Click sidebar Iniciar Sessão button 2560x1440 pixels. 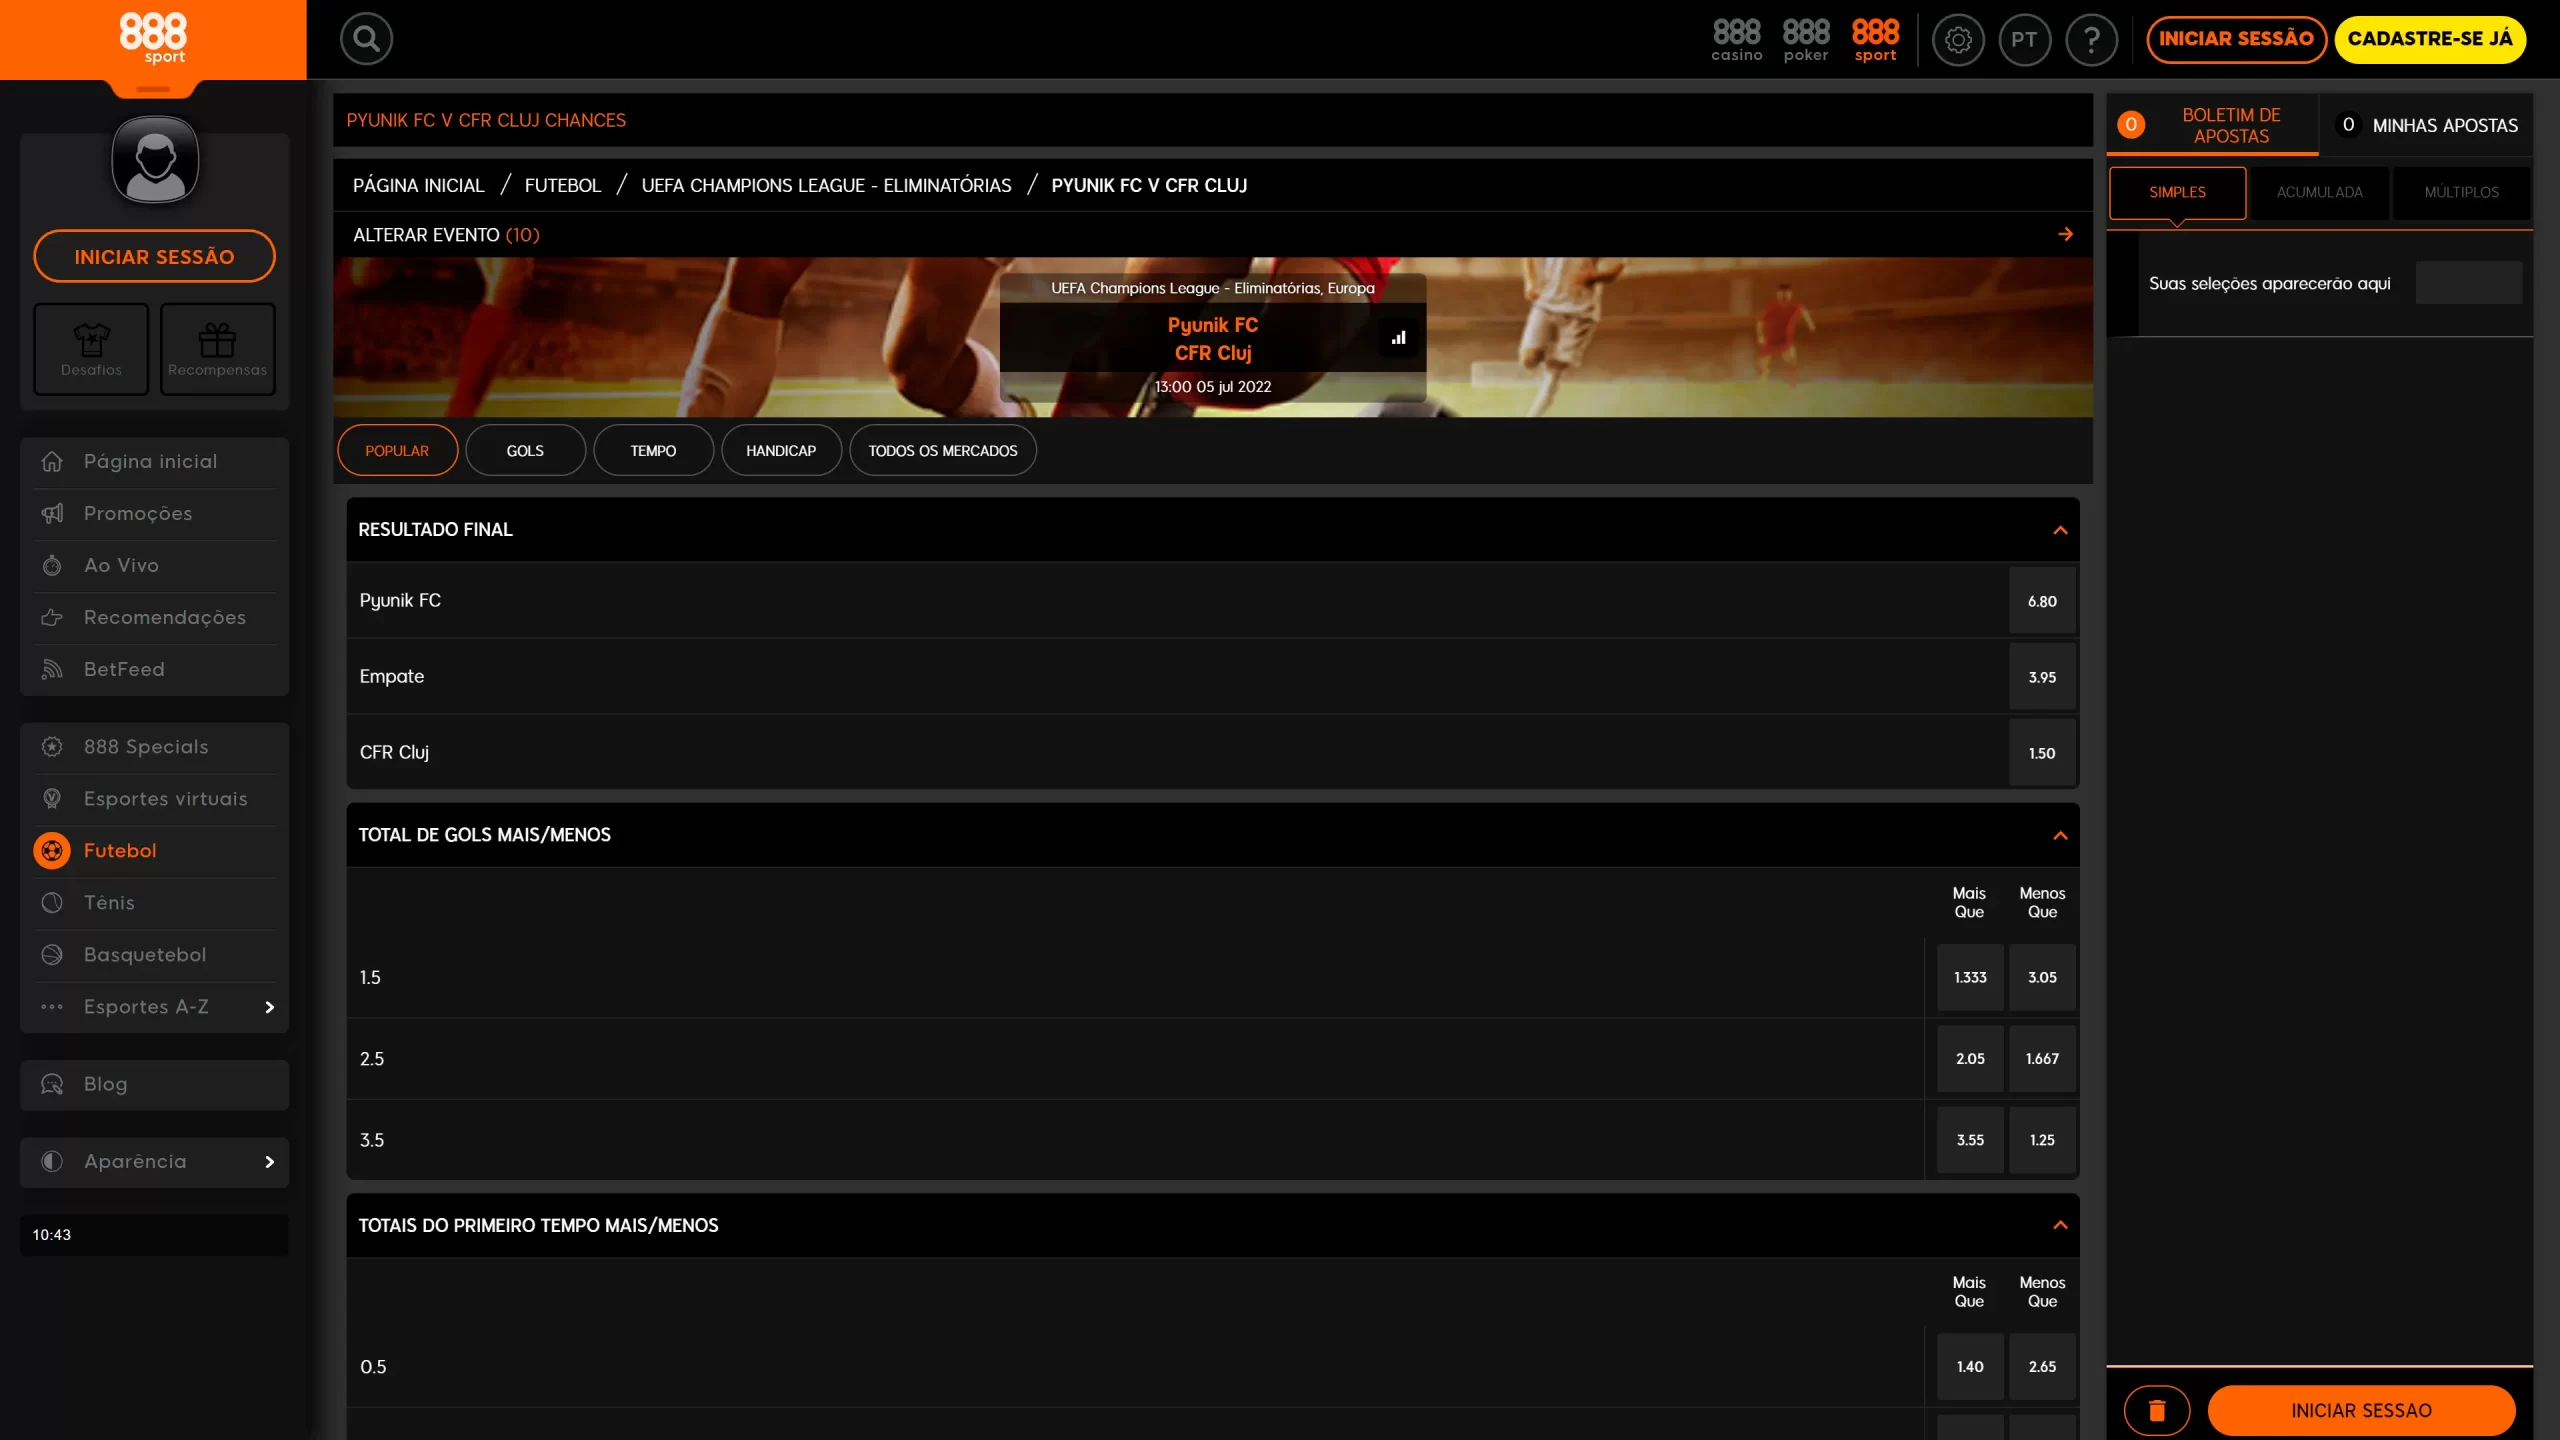[x=154, y=257]
